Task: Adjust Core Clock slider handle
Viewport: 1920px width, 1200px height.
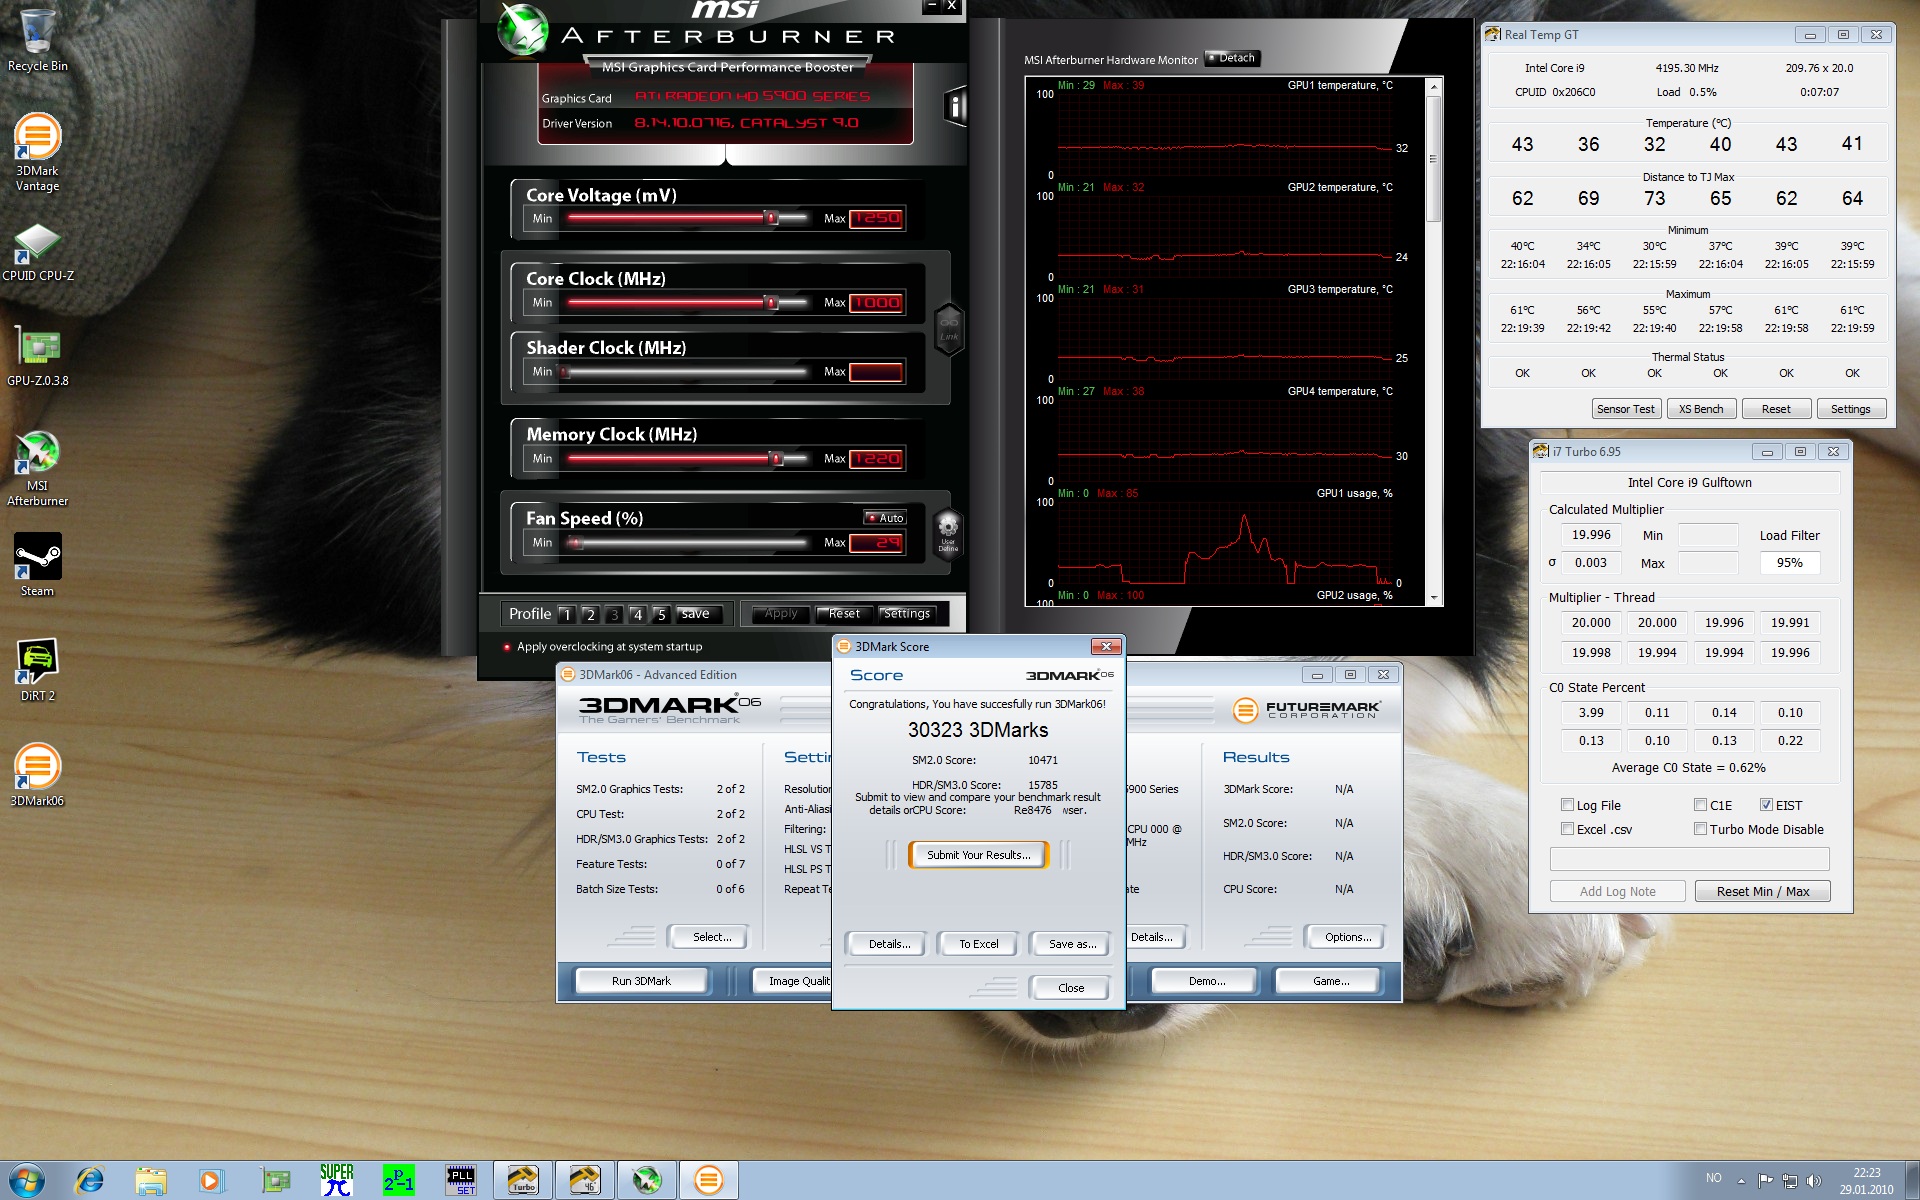Action: pos(771,302)
